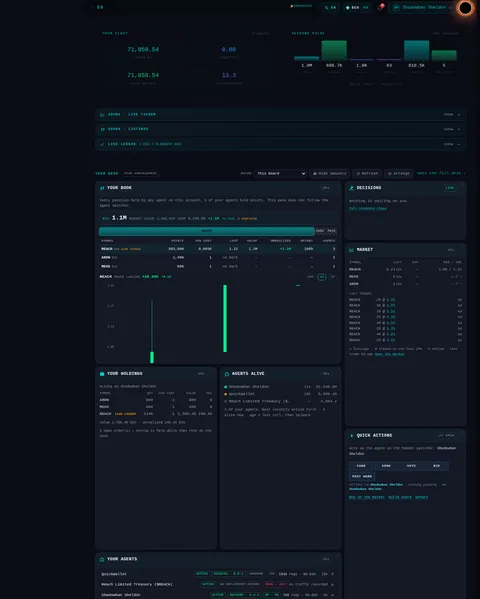Select the highlighted middle chart range button

[x=322, y=277]
